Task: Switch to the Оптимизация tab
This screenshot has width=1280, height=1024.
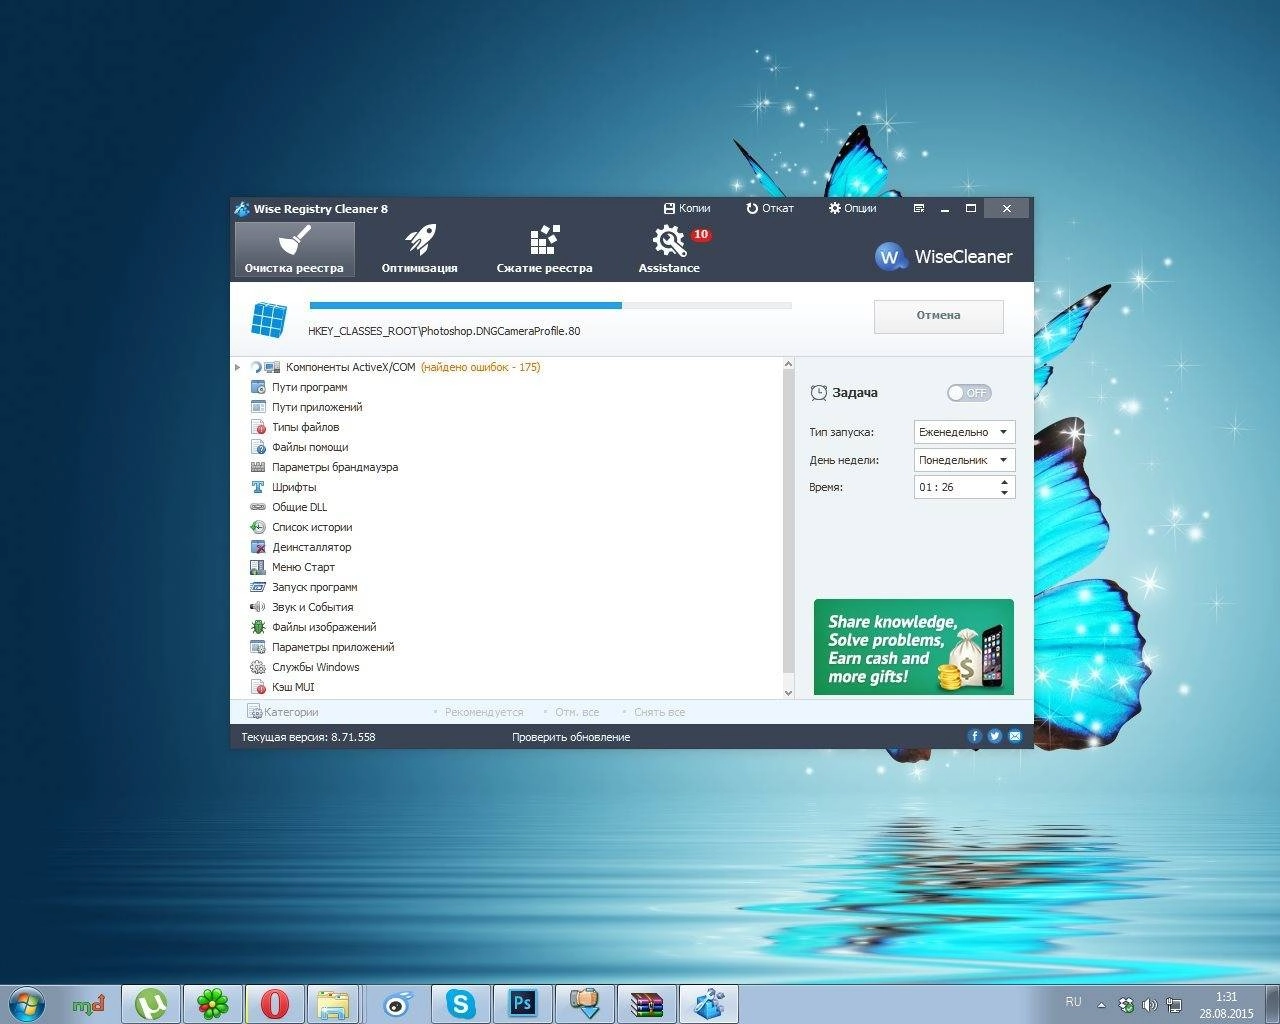Action: (x=419, y=249)
